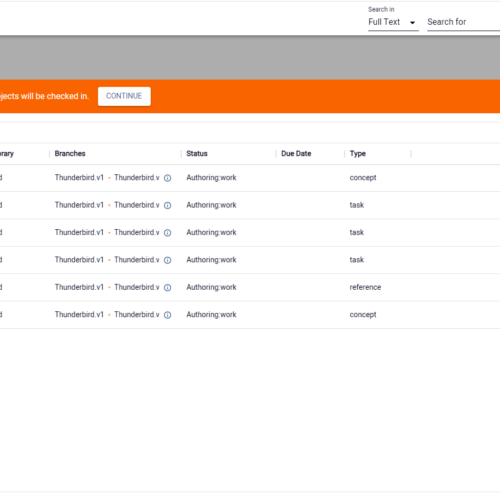Open branch info icon in first task row
This screenshot has width=500, height=500.
(168, 205)
